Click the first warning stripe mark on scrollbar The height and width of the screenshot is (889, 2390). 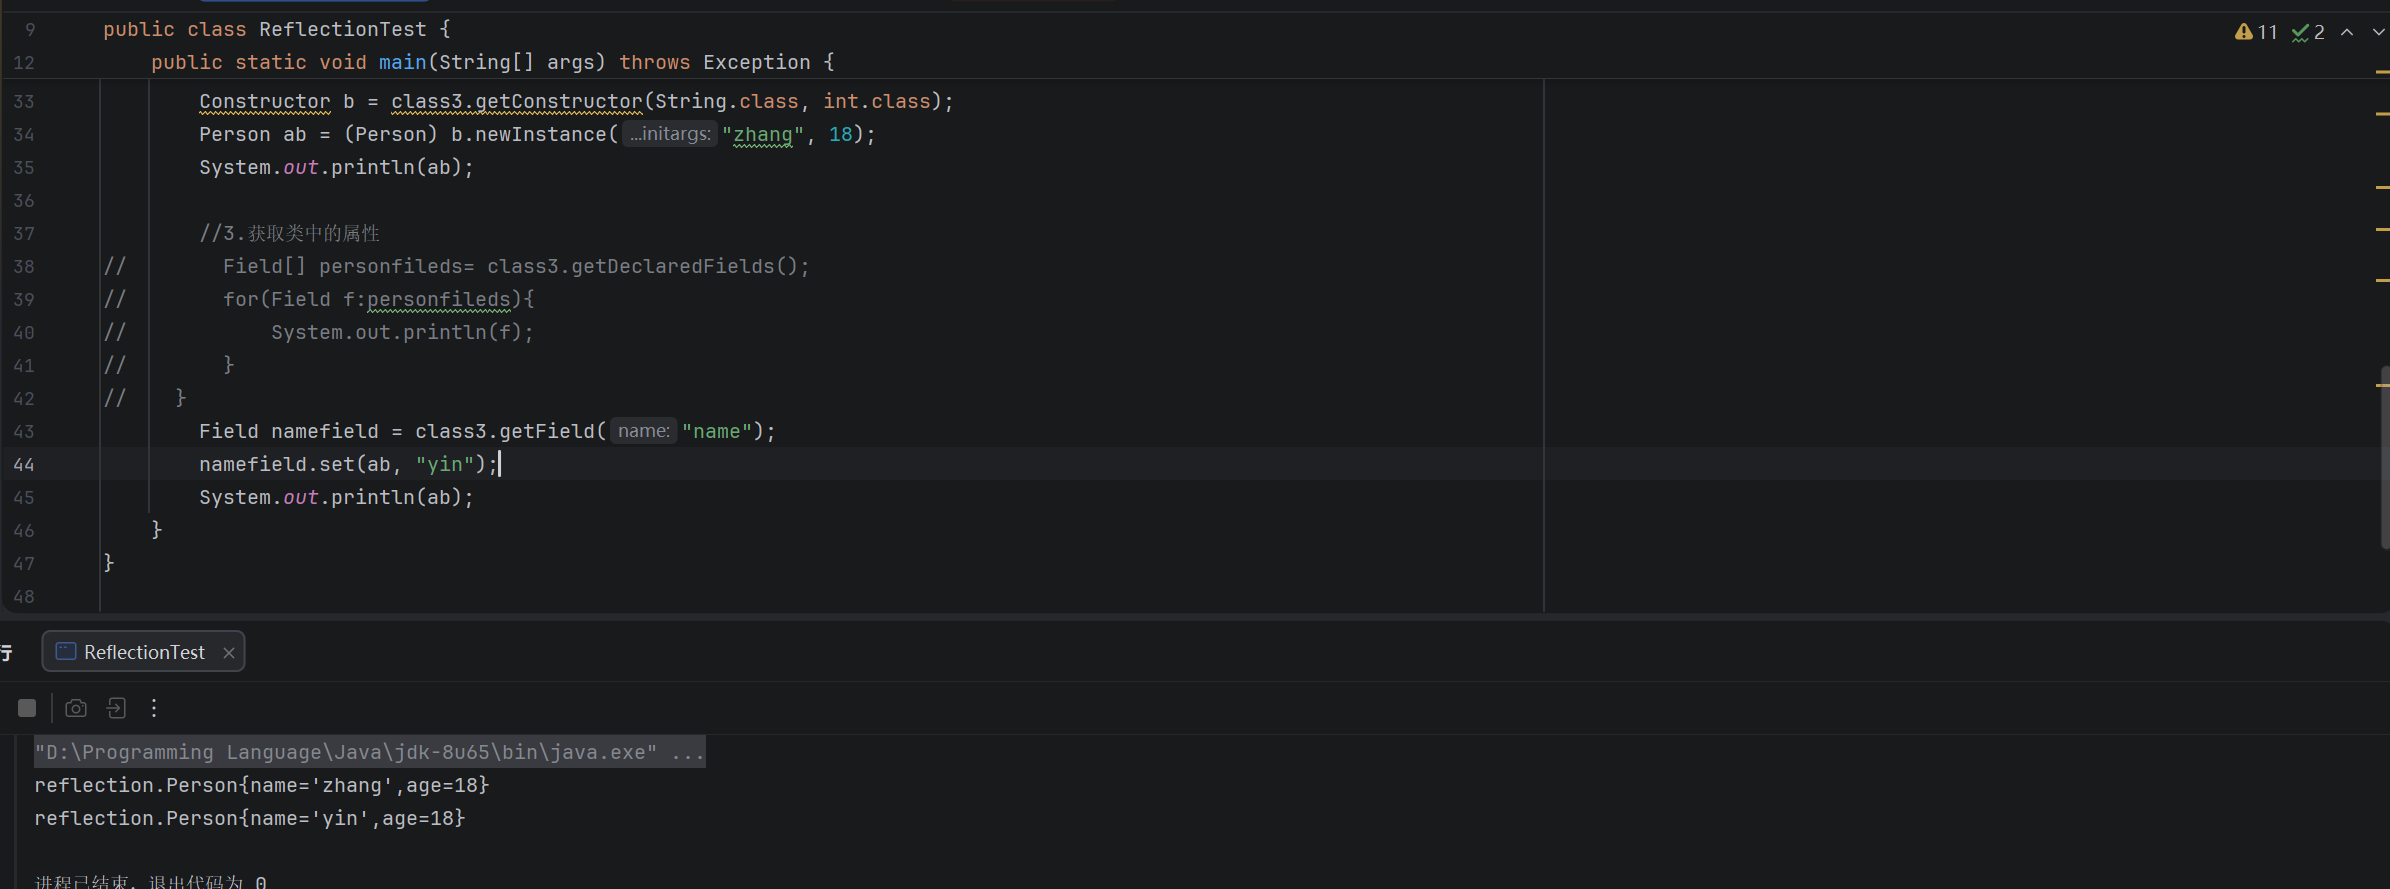point(2383,72)
